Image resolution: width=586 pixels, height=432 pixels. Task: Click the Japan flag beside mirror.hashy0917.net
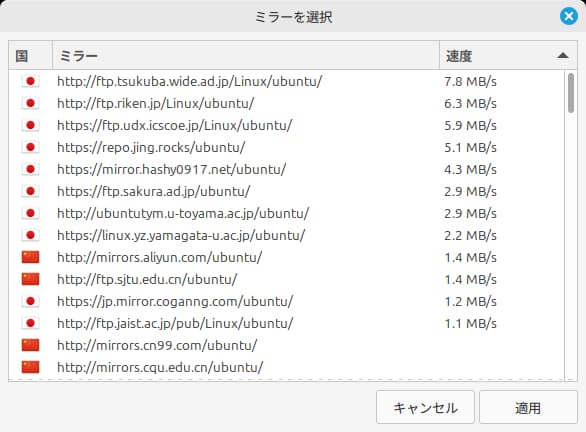click(30, 169)
